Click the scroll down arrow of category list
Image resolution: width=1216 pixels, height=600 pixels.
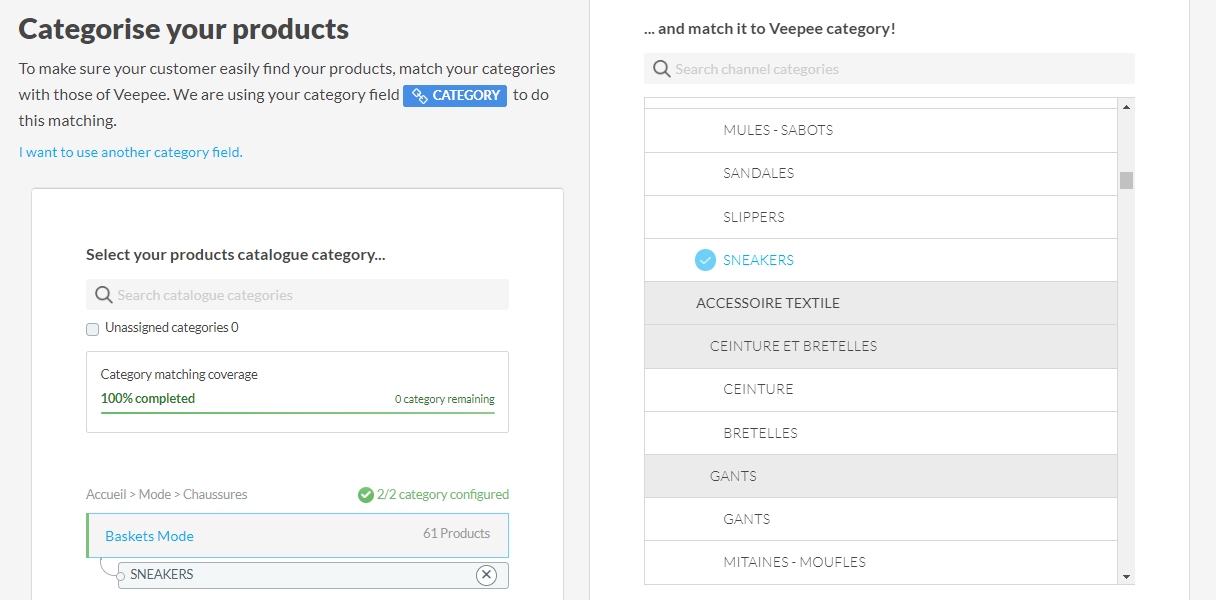(1126, 577)
